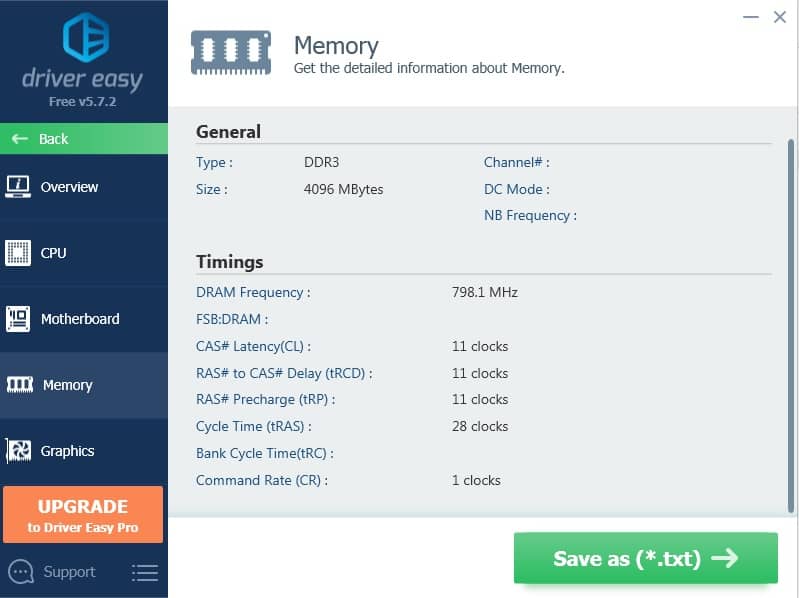Screen dimensions: 799x598
Task: Click the Timings section heading
Action: [x=230, y=262]
